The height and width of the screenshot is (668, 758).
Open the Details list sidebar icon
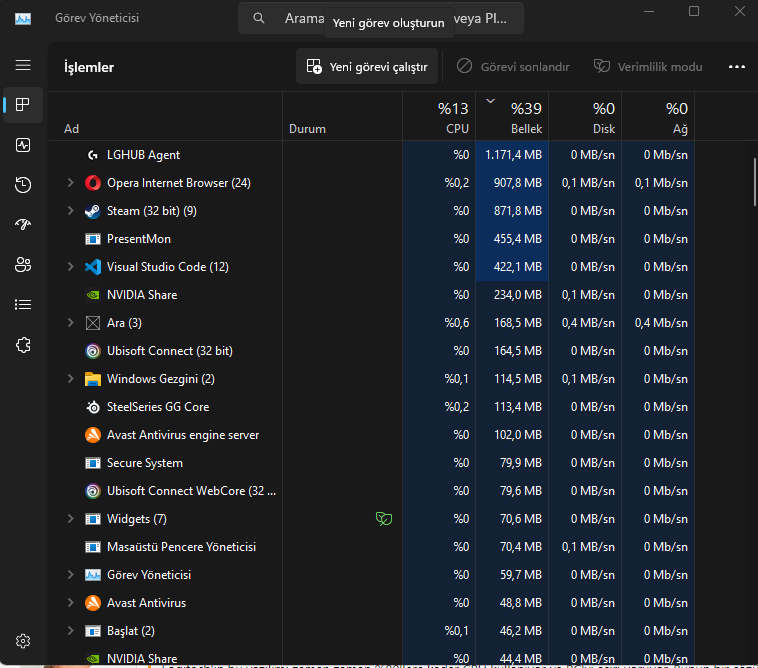pos(23,305)
